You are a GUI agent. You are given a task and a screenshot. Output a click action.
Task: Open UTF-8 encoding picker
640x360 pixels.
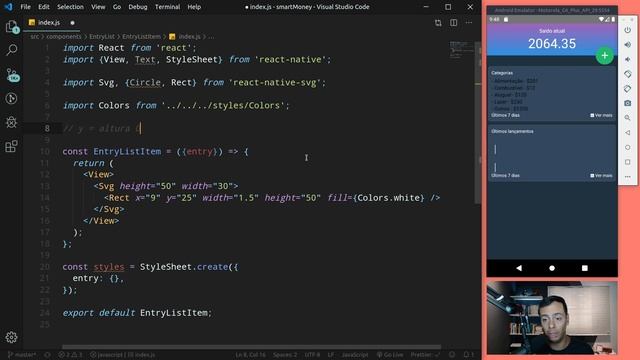(312, 355)
